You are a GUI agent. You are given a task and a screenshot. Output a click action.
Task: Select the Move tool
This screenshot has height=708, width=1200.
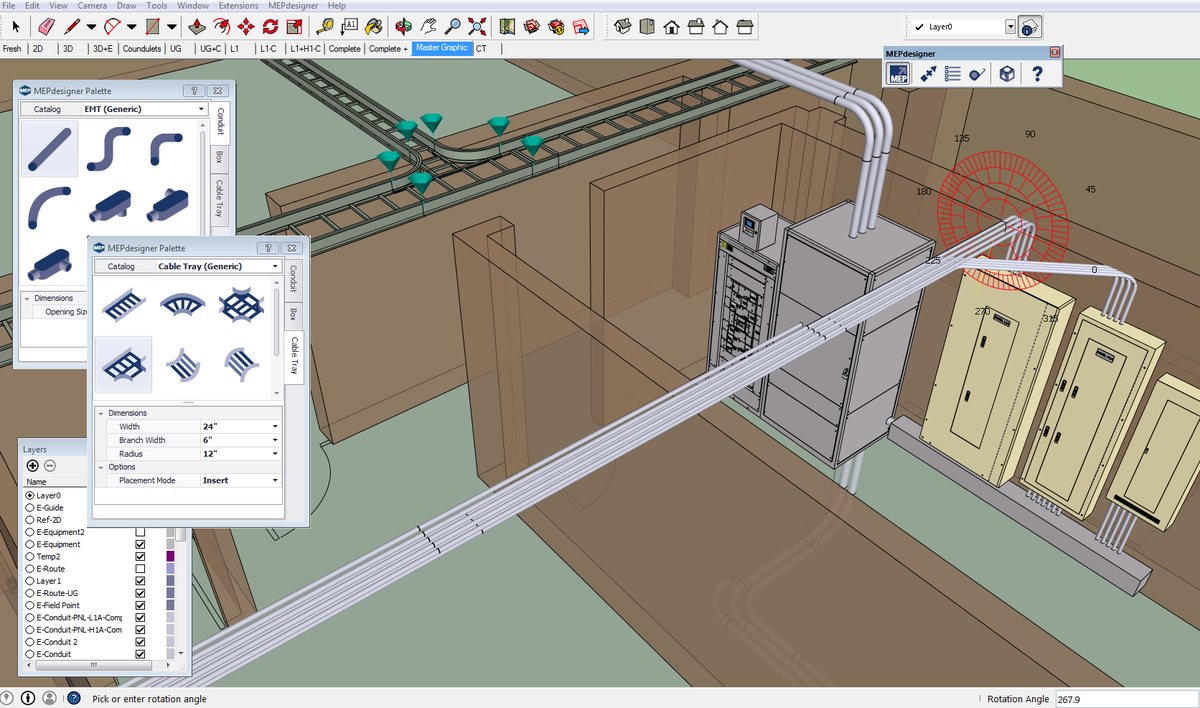coord(245,26)
